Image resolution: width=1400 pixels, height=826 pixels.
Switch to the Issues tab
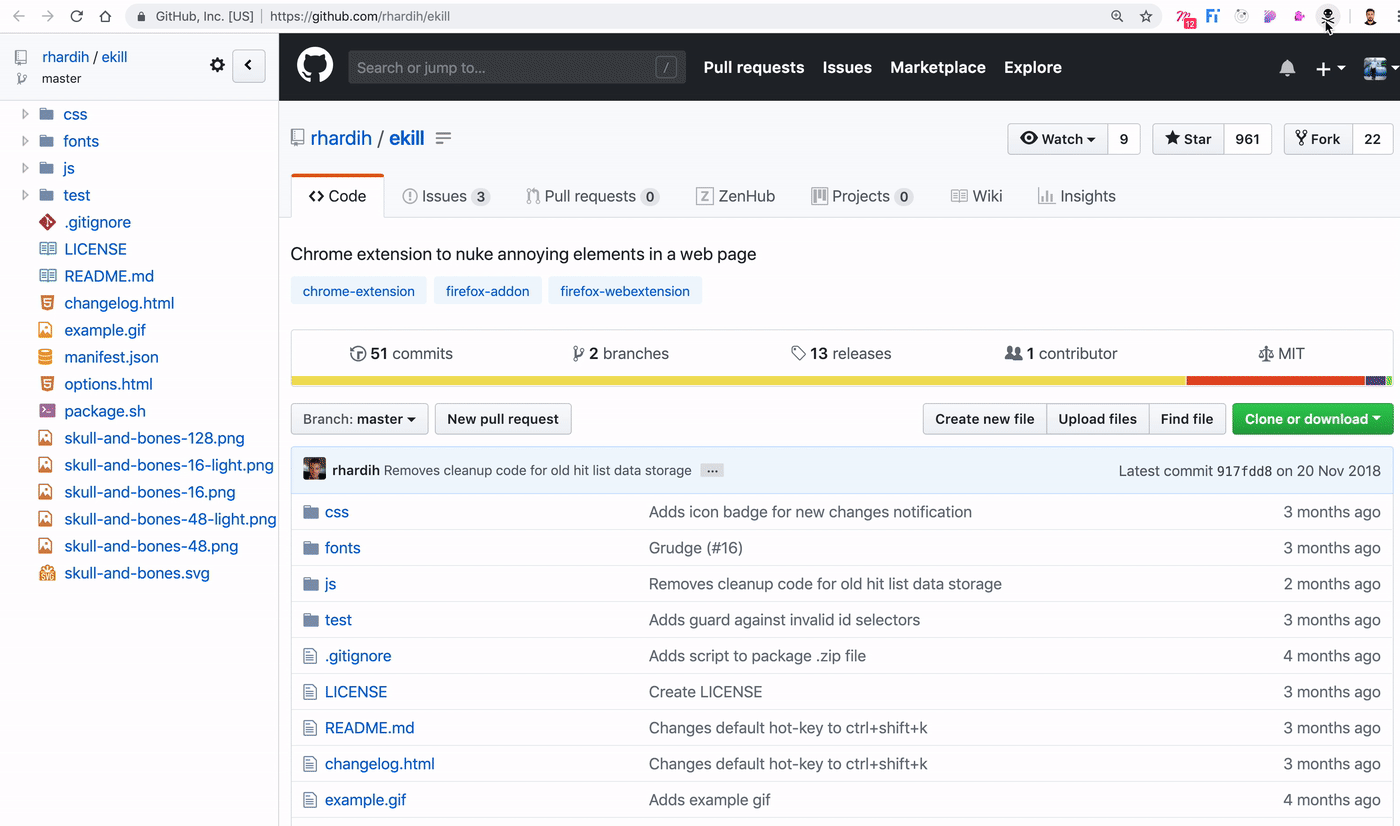(445, 196)
